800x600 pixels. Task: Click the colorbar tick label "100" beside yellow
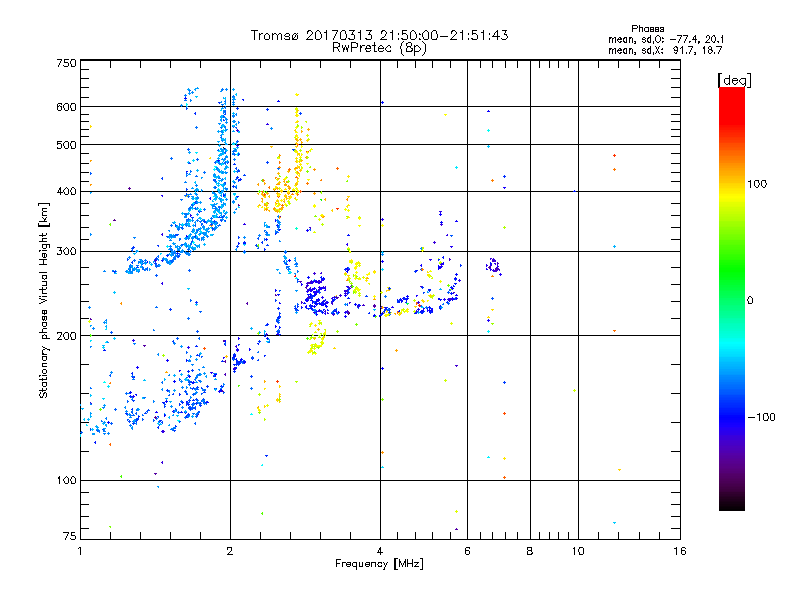(x=757, y=184)
